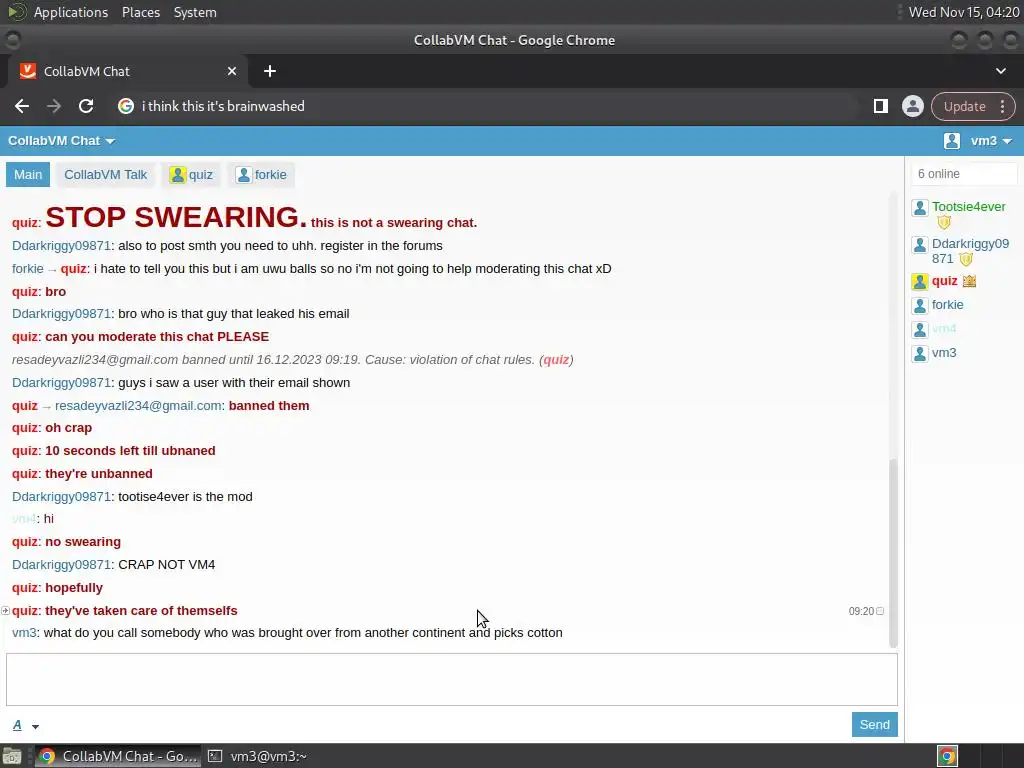Go back with the browser back arrow
The image size is (1024, 768).
tap(22, 106)
